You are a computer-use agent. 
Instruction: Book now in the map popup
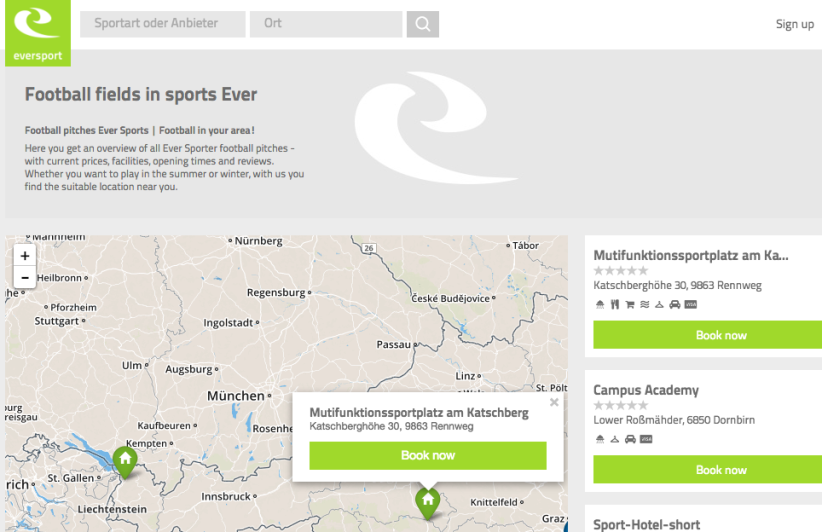(428, 455)
